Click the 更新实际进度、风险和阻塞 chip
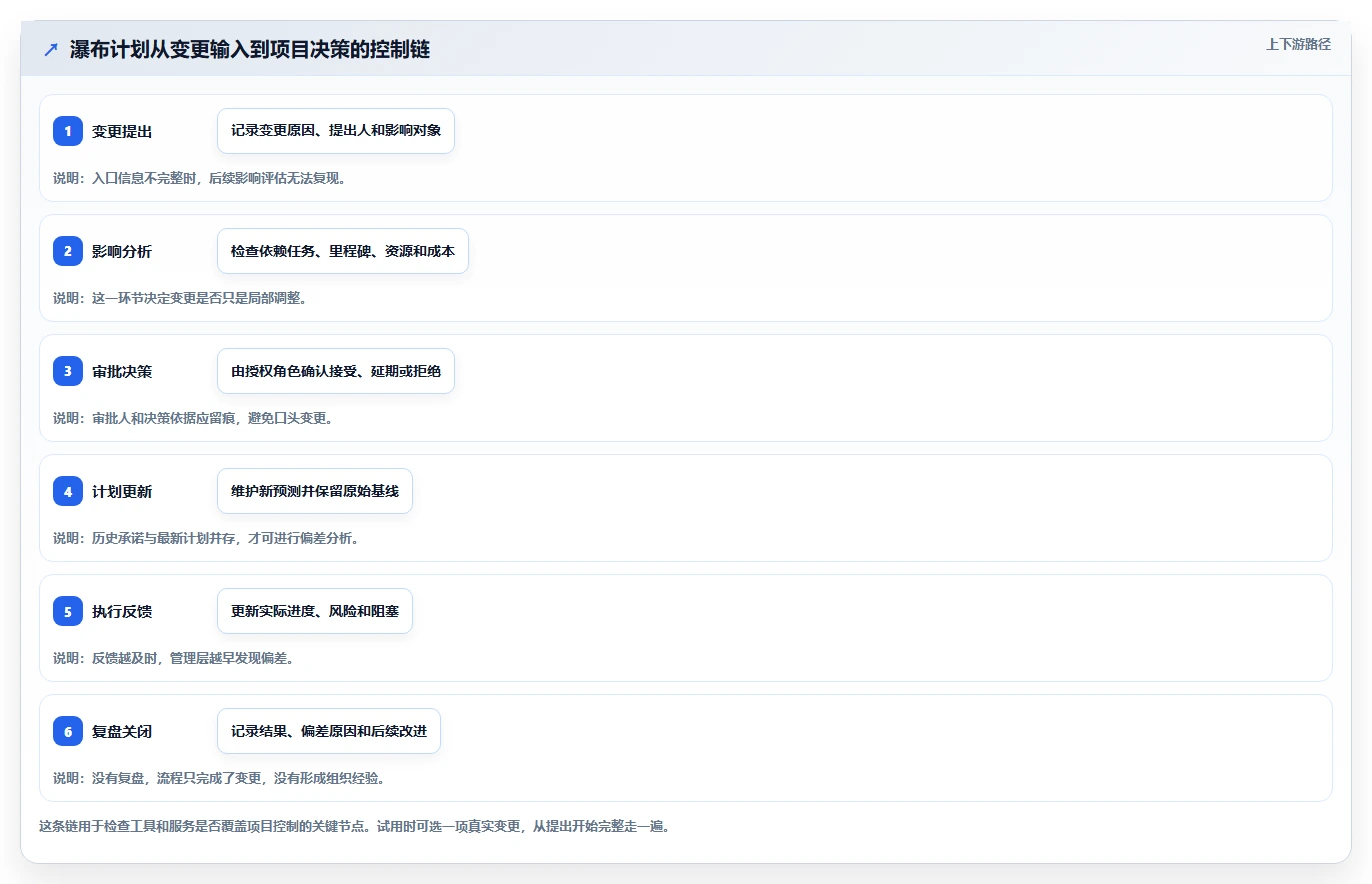 (x=315, y=611)
